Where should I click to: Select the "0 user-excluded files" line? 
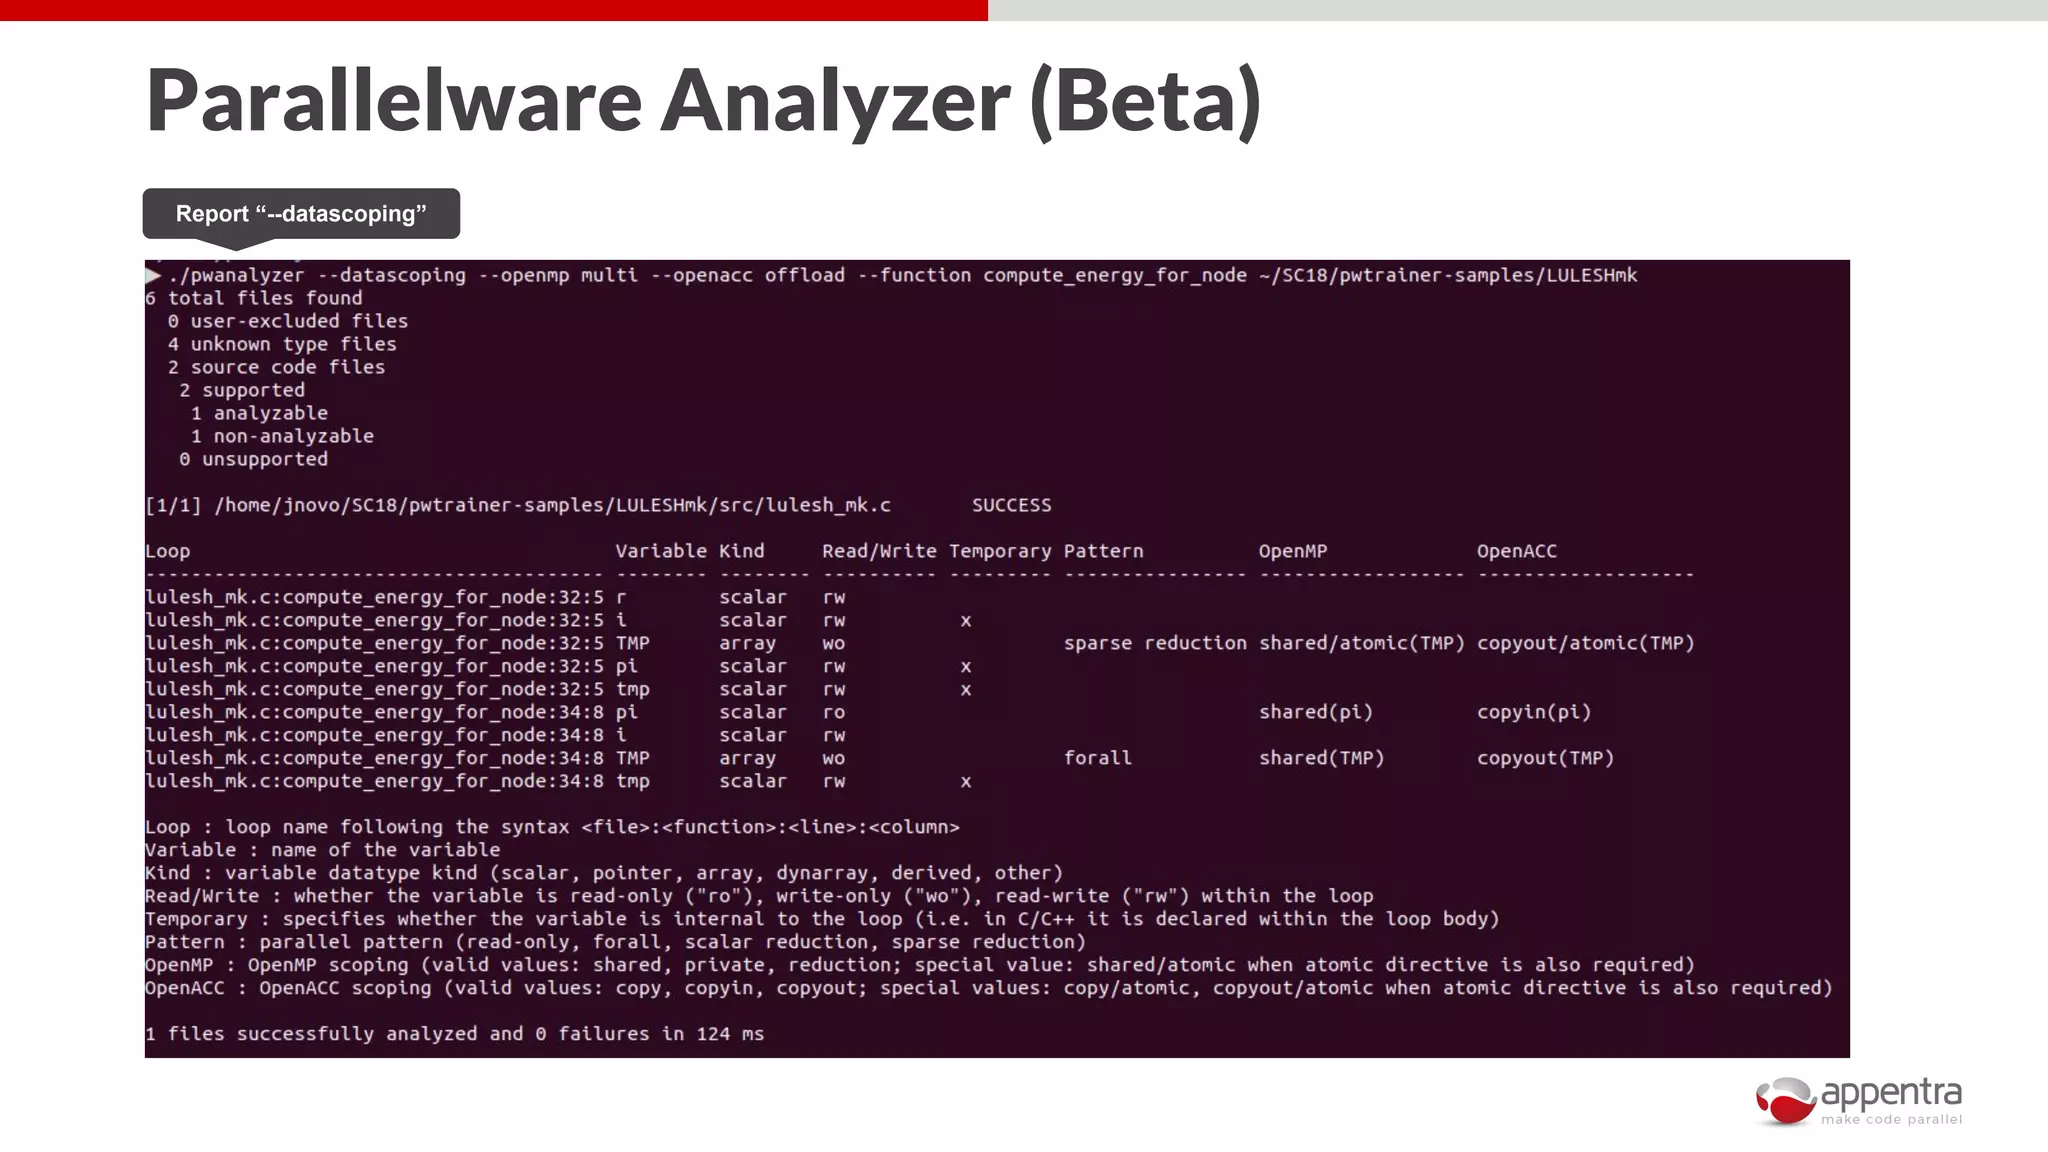tap(288, 321)
